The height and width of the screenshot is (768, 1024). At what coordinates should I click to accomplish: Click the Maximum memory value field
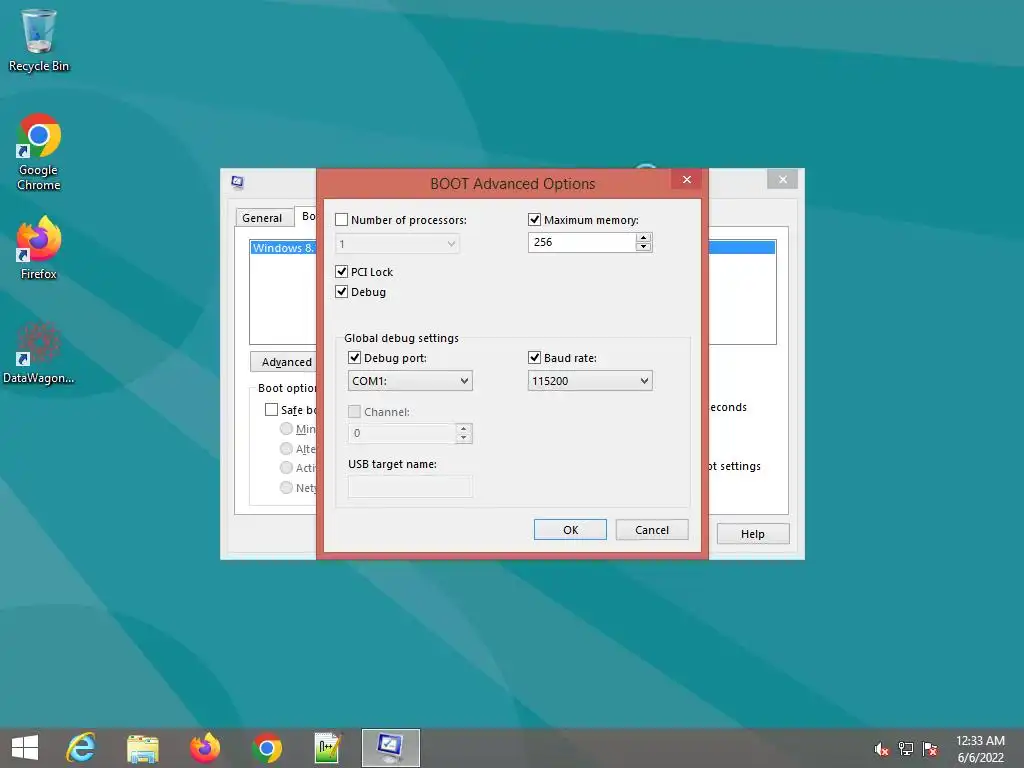click(x=582, y=242)
